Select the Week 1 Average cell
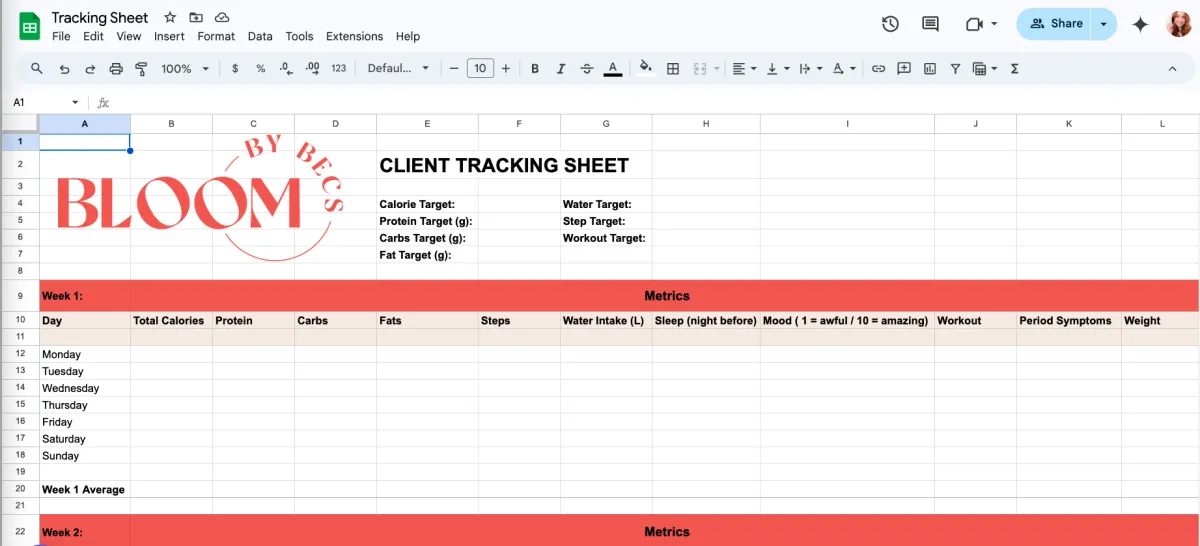 coord(85,489)
